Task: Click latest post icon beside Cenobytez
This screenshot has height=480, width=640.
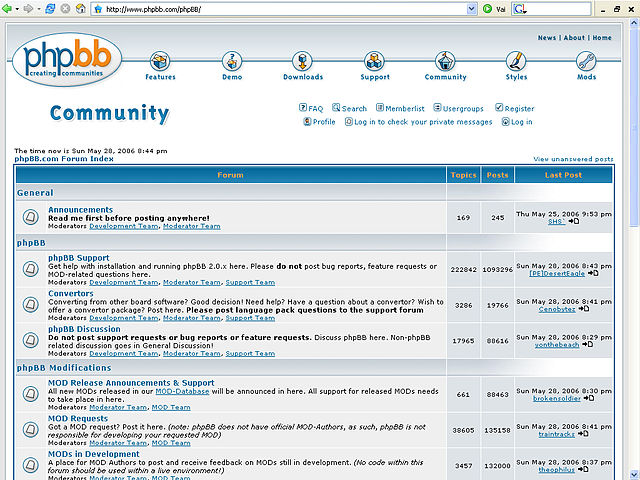Action: pyautogui.click(x=584, y=309)
